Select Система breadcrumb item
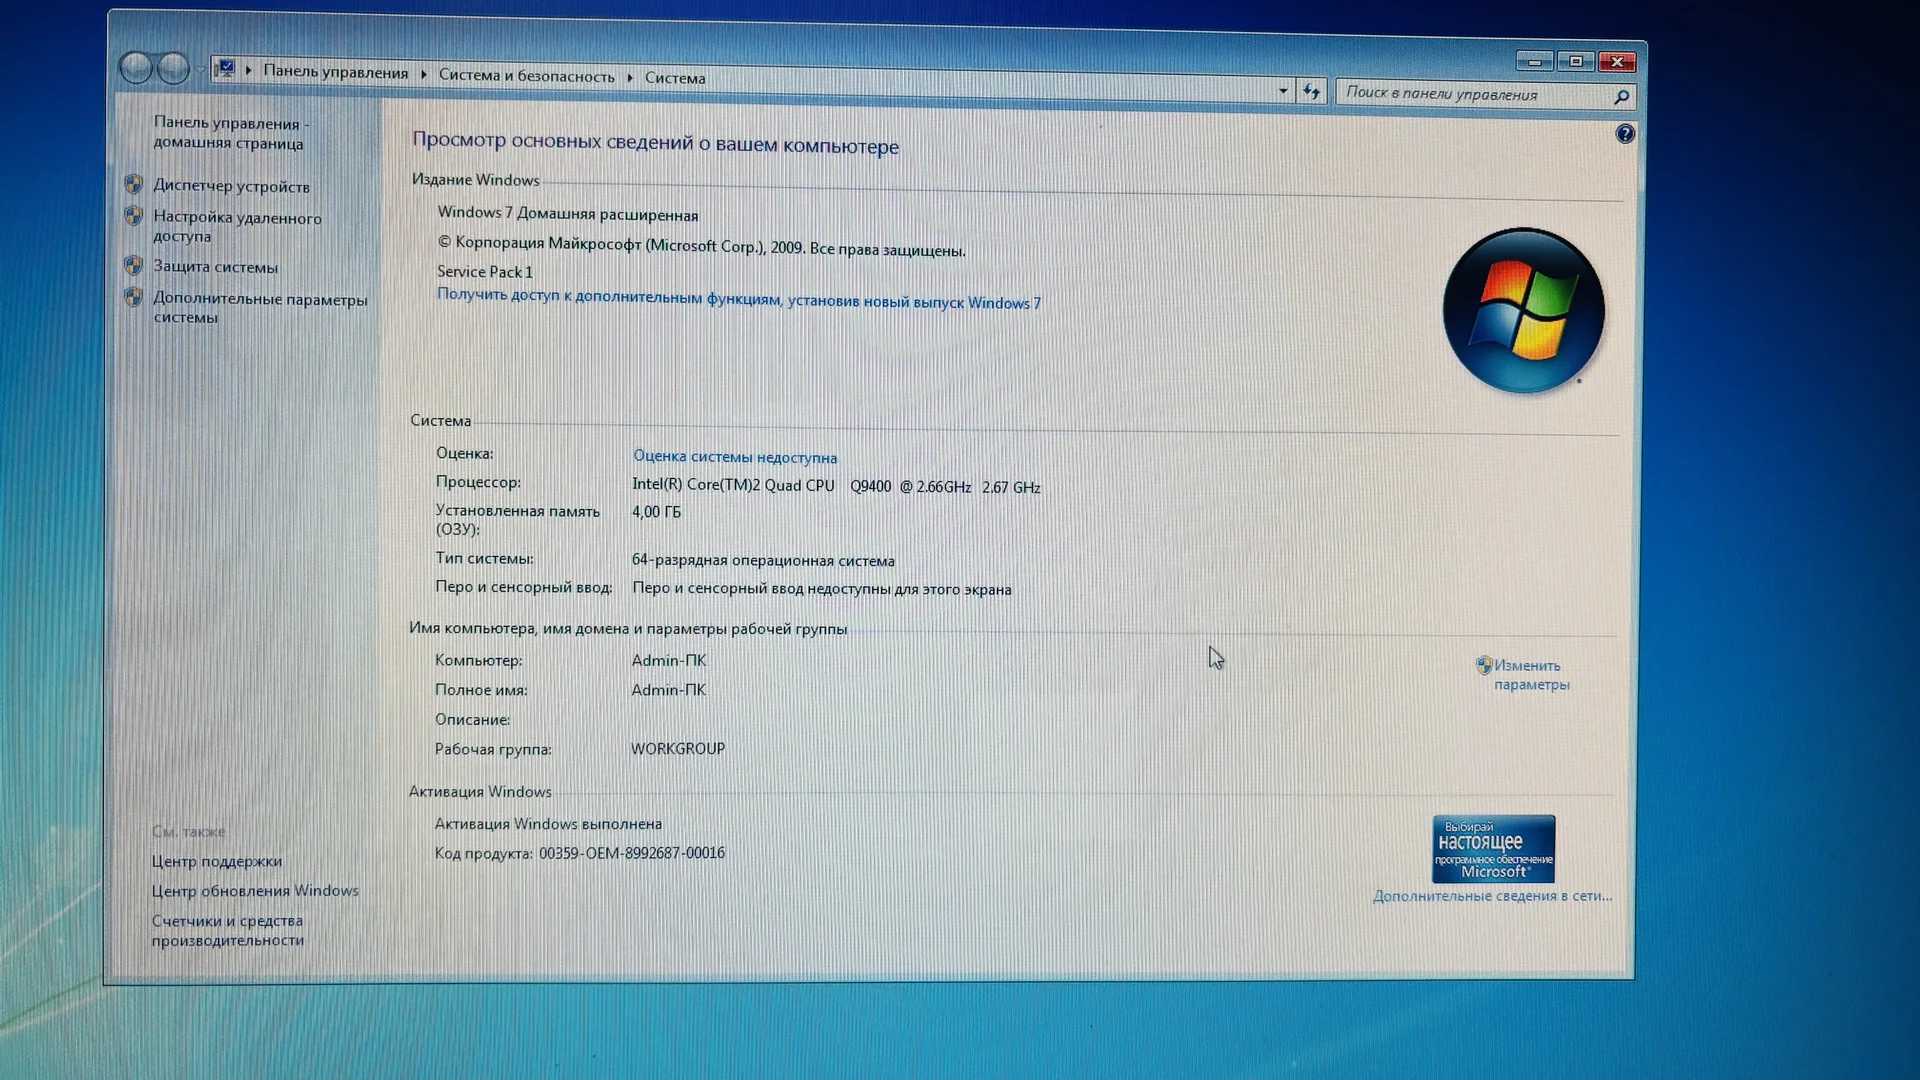1920x1080 pixels. tap(675, 78)
